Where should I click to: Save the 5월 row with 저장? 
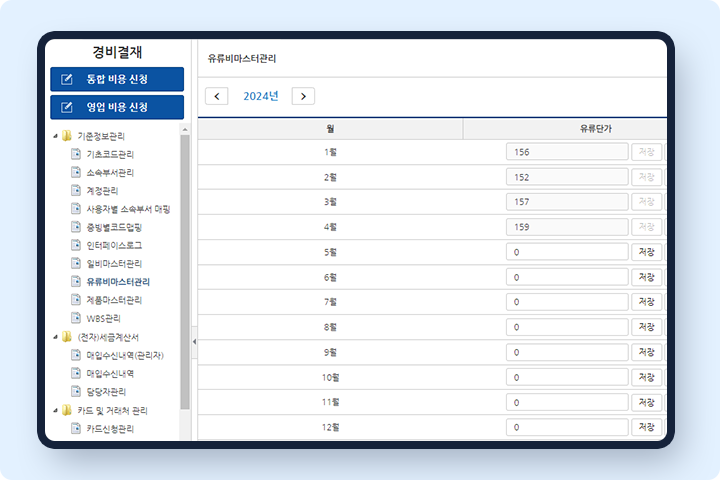tap(647, 252)
